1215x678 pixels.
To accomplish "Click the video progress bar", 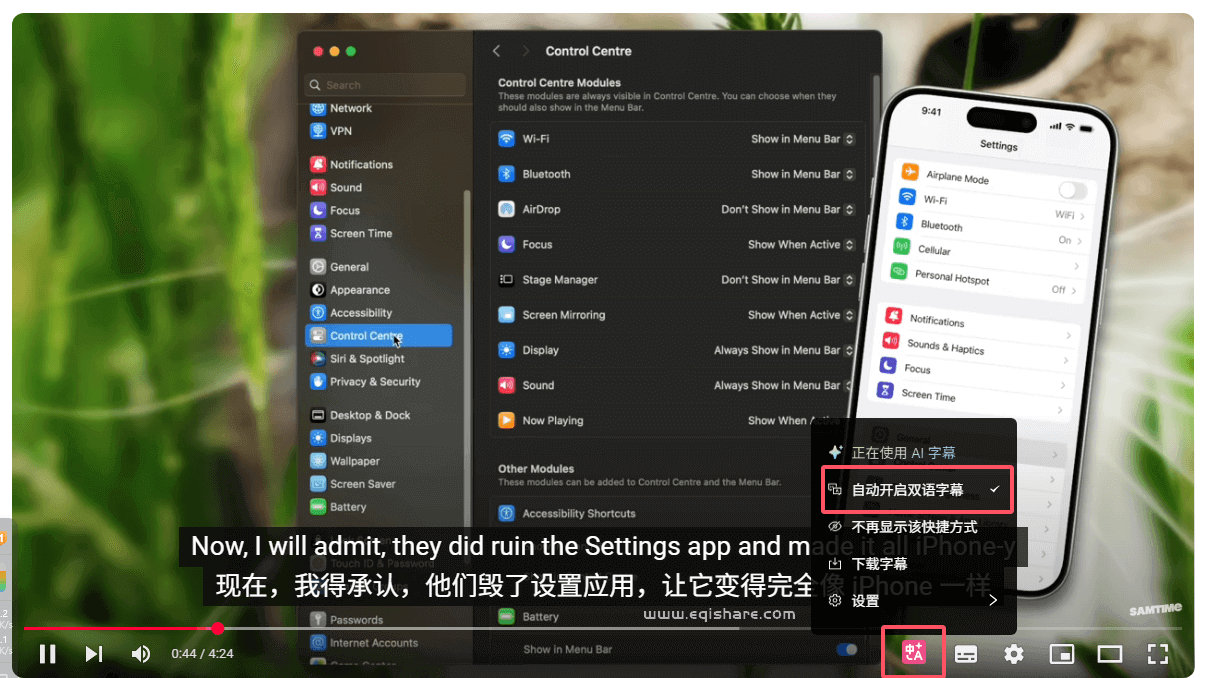I will [x=400, y=629].
